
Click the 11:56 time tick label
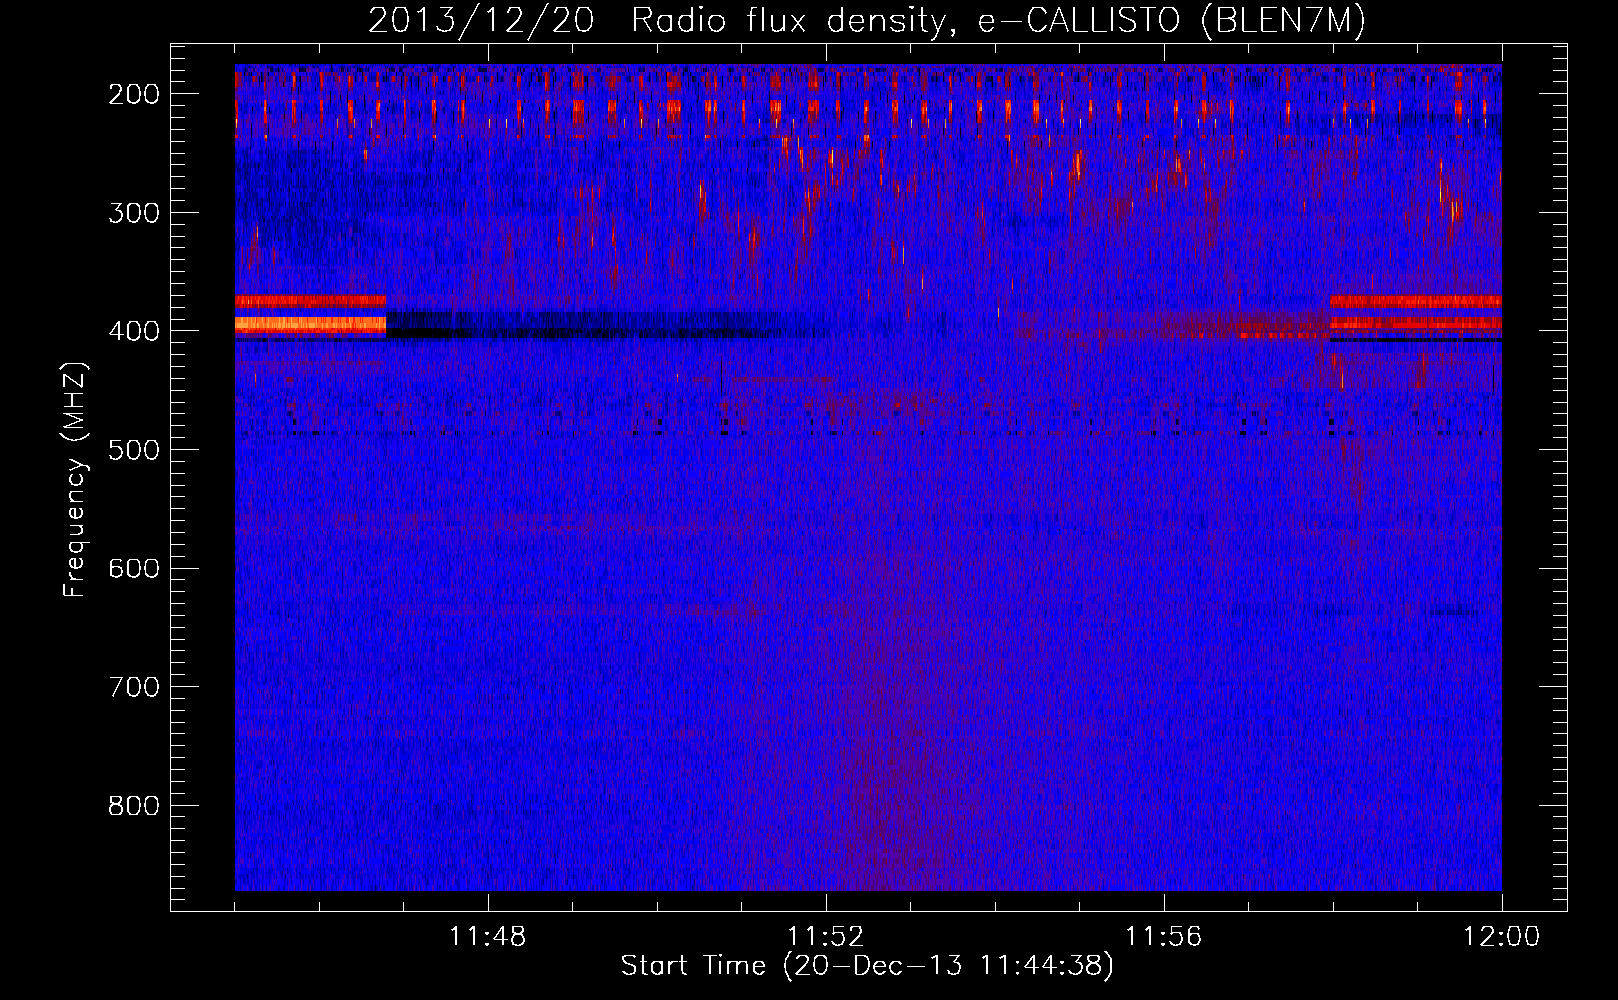tap(1164, 937)
